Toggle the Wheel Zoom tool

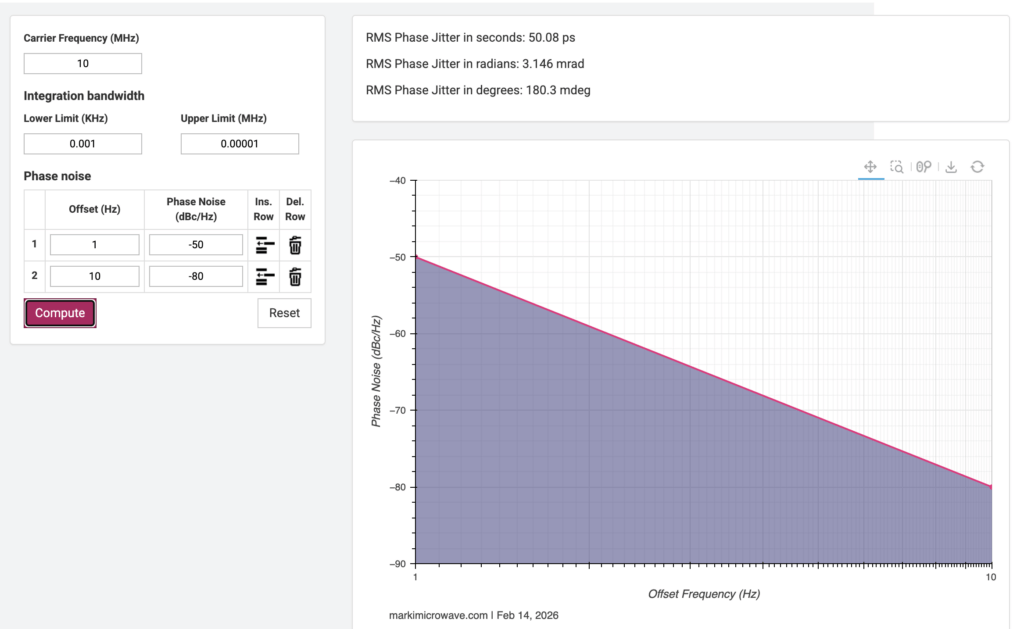(924, 167)
